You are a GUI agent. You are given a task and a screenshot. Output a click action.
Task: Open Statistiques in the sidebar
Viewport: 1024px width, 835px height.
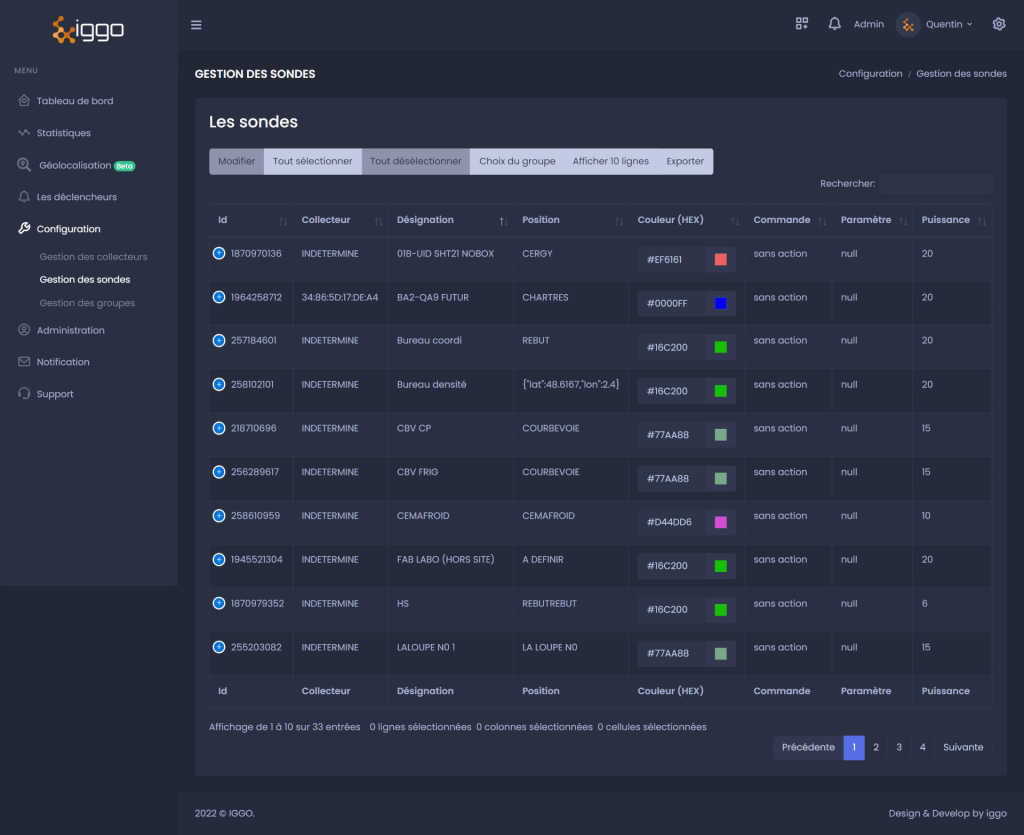[x=63, y=133]
